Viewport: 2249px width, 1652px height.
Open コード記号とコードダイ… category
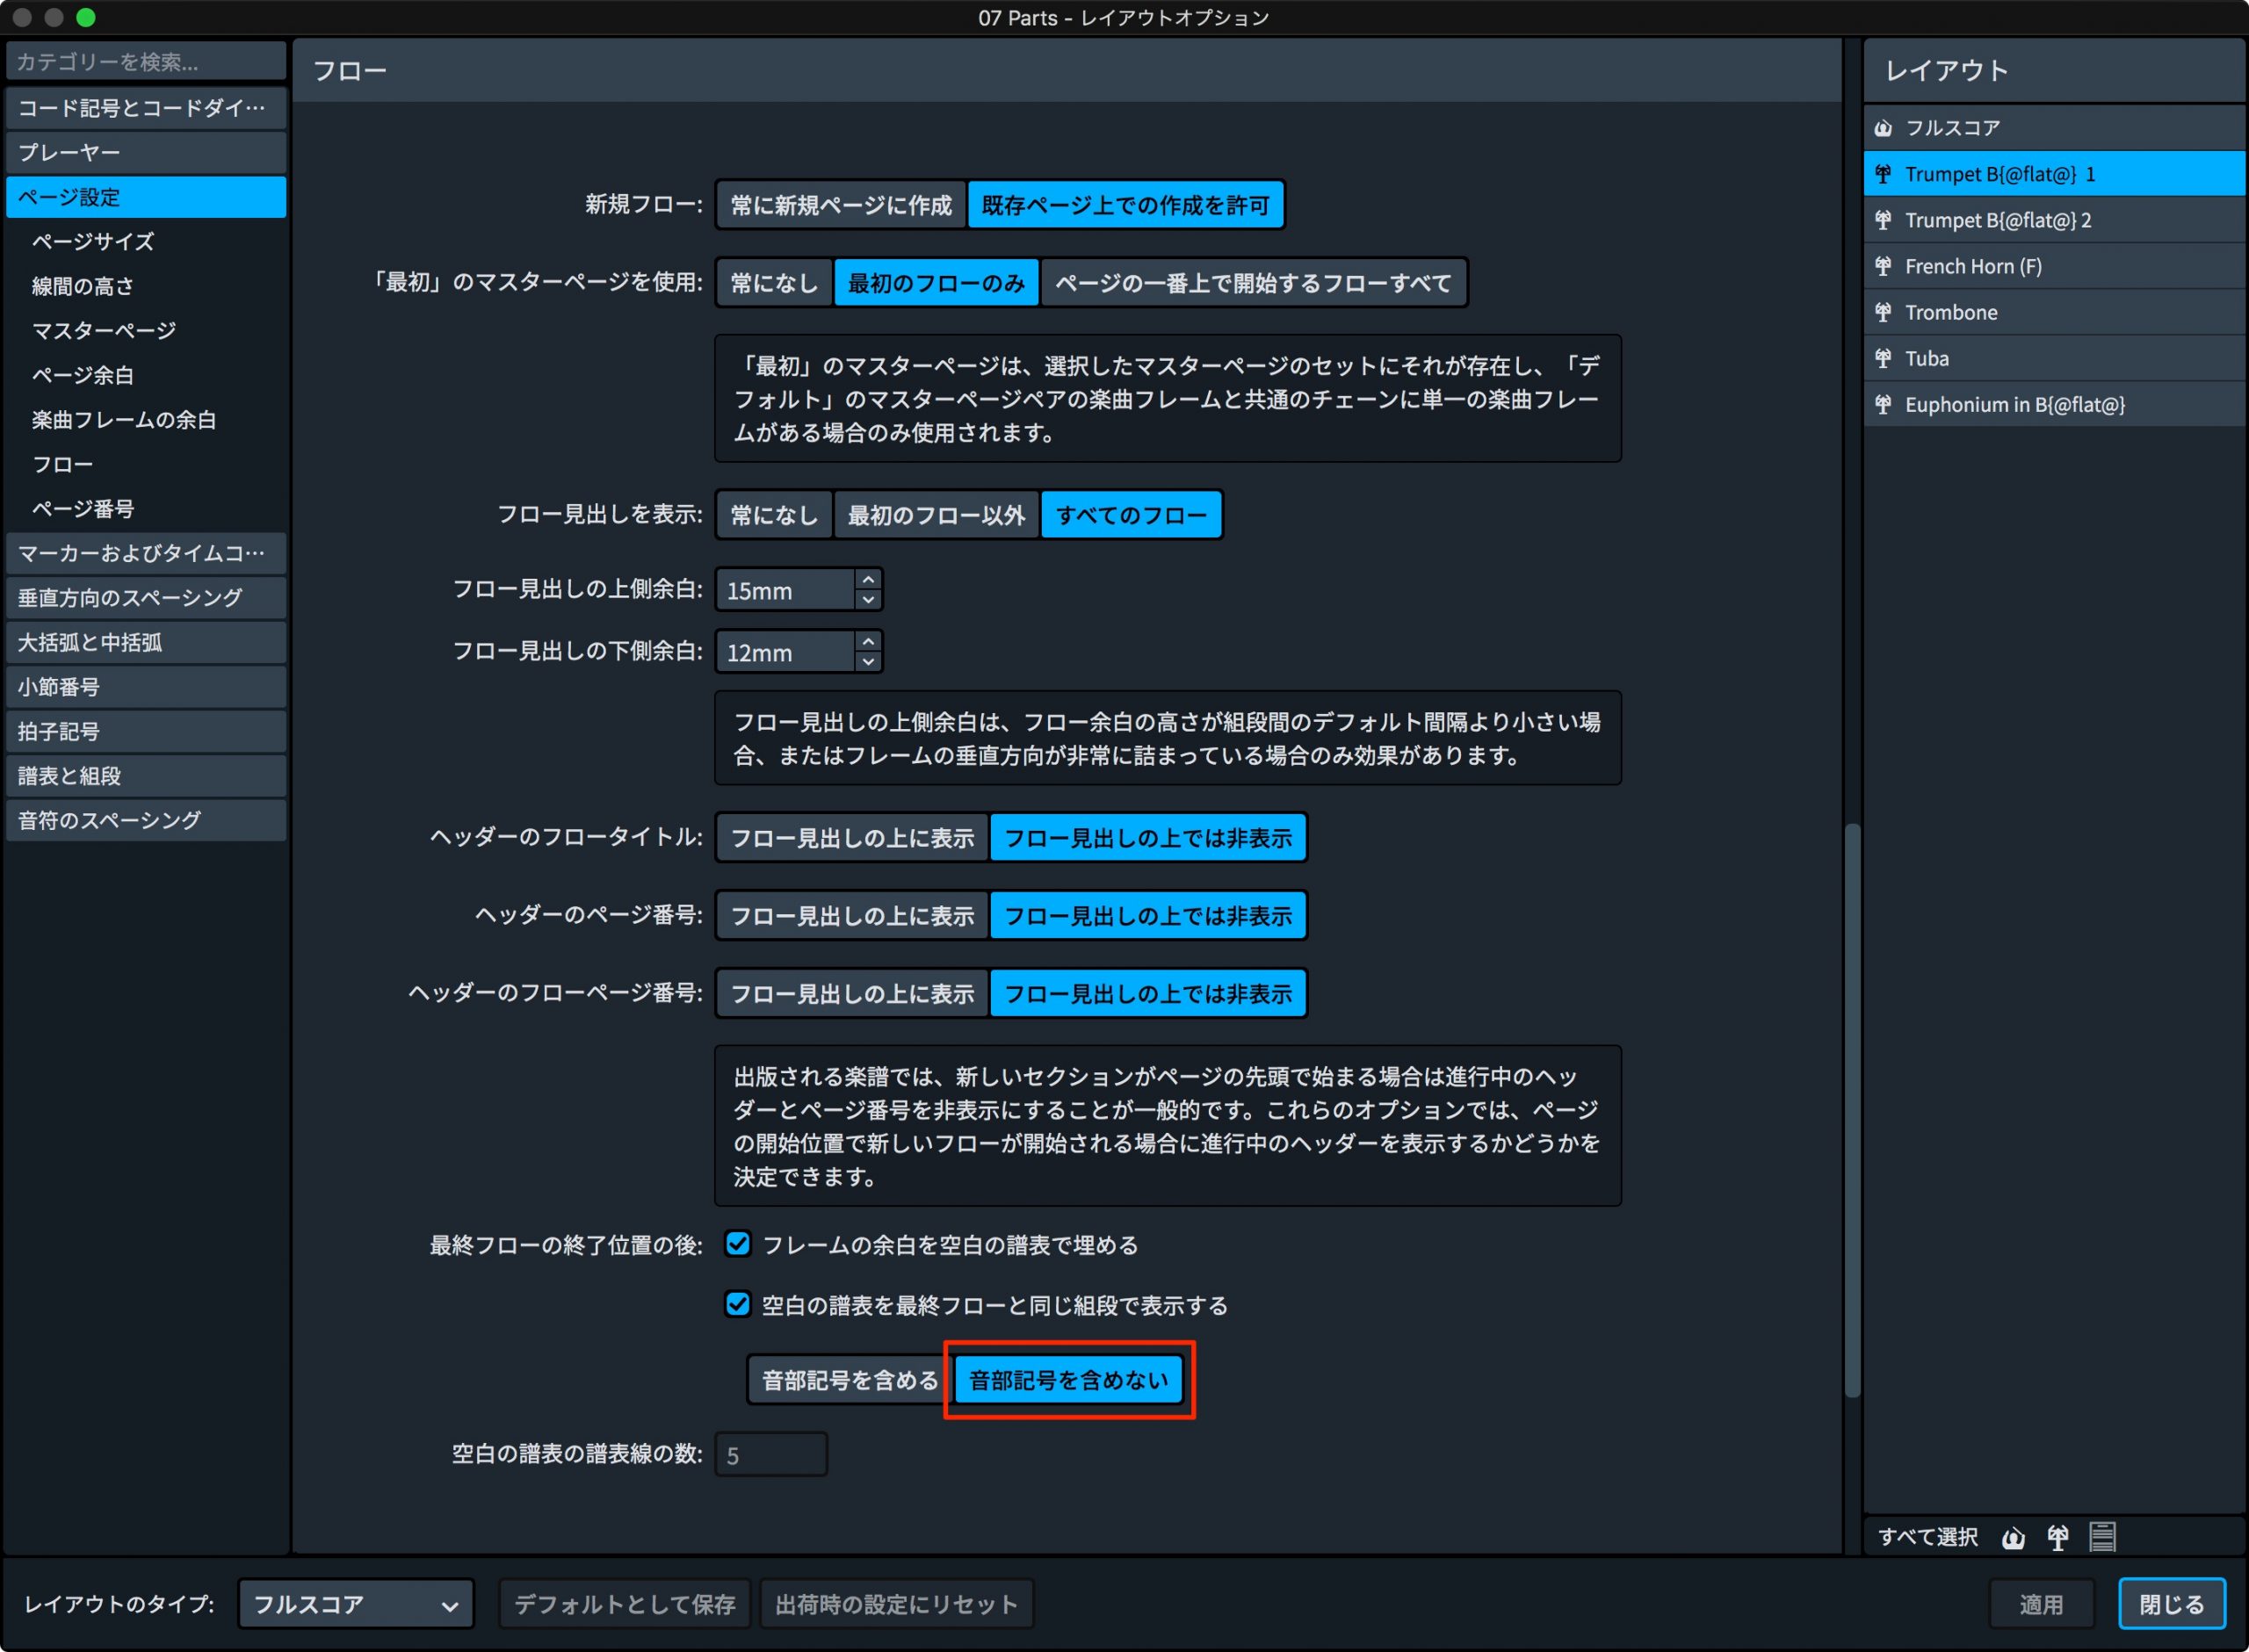pyautogui.click(x=146, y=108)
